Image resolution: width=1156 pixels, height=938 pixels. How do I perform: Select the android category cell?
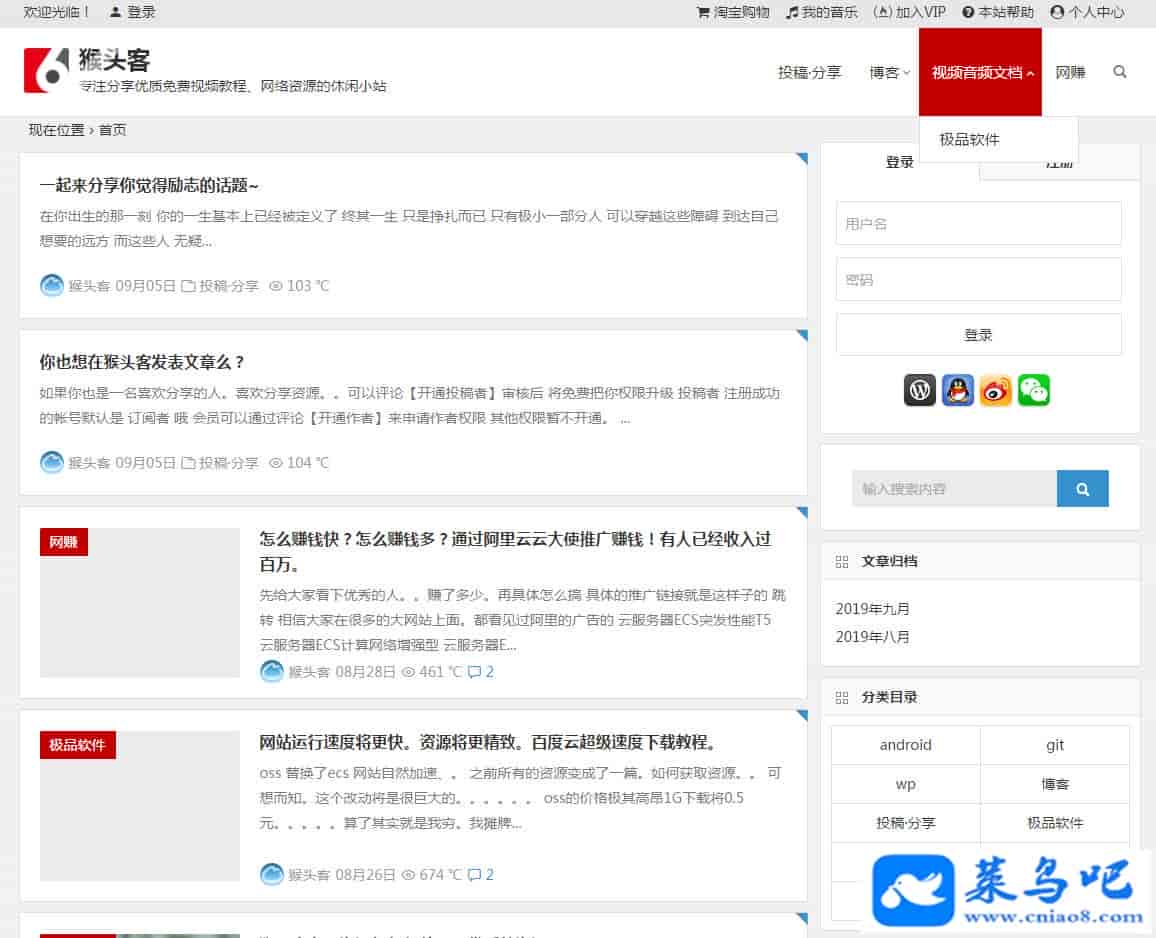905,745
